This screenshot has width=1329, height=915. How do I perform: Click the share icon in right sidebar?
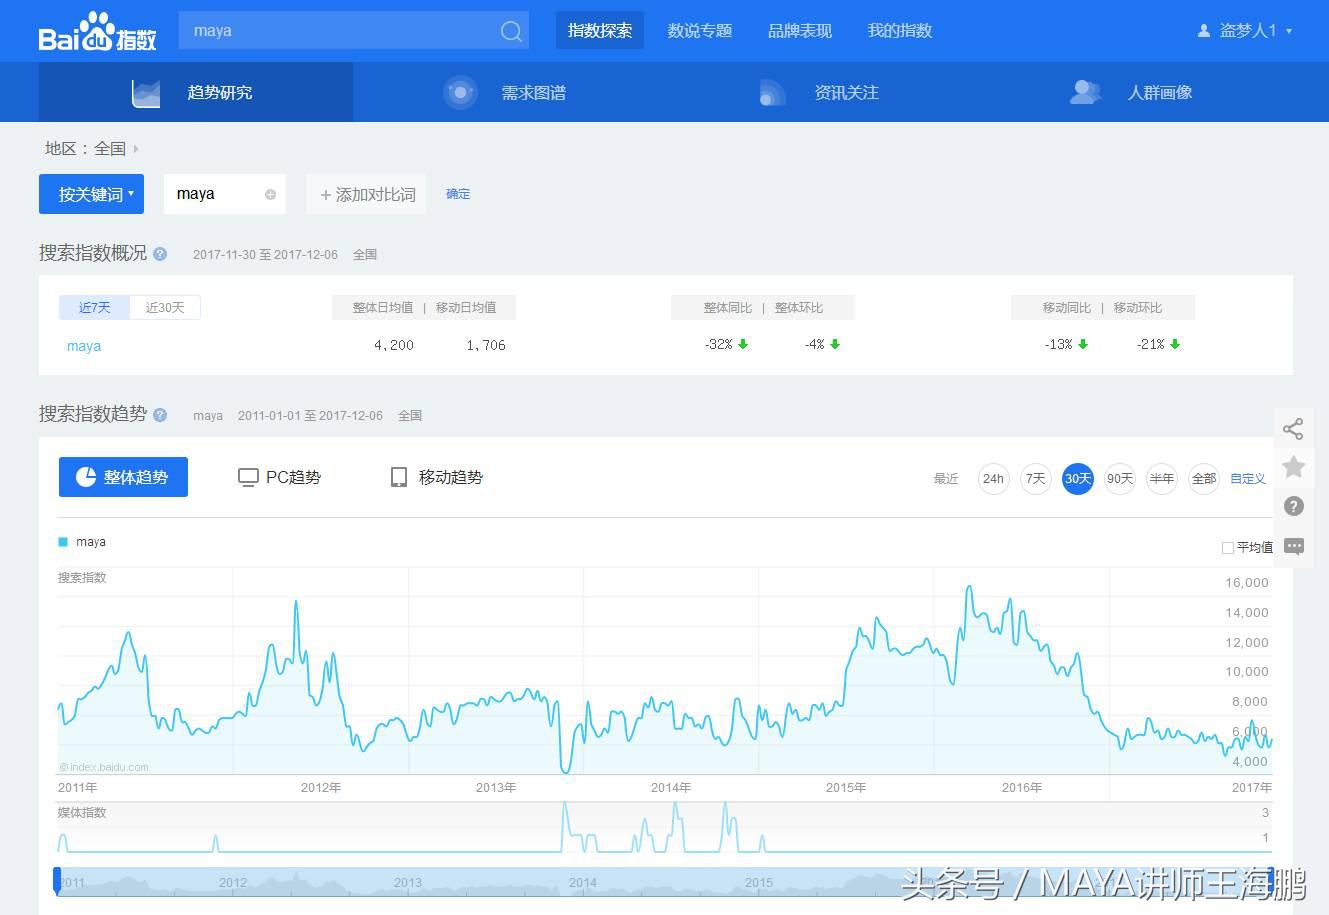click(x=1293, y=428)
